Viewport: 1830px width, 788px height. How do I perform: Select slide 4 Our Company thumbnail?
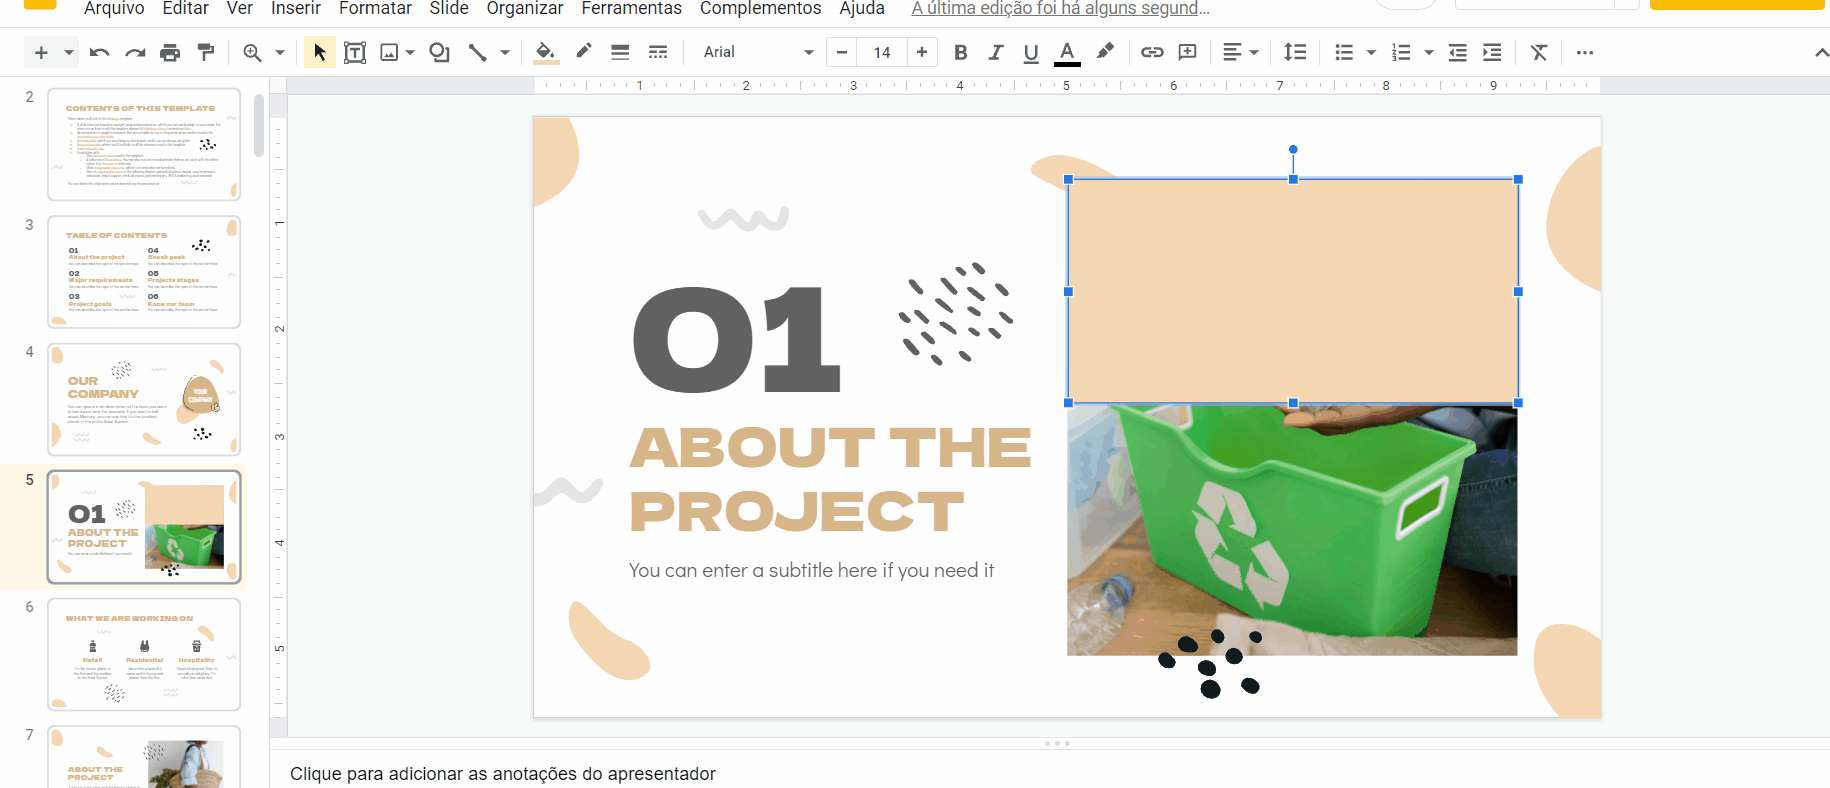[144, 399]
